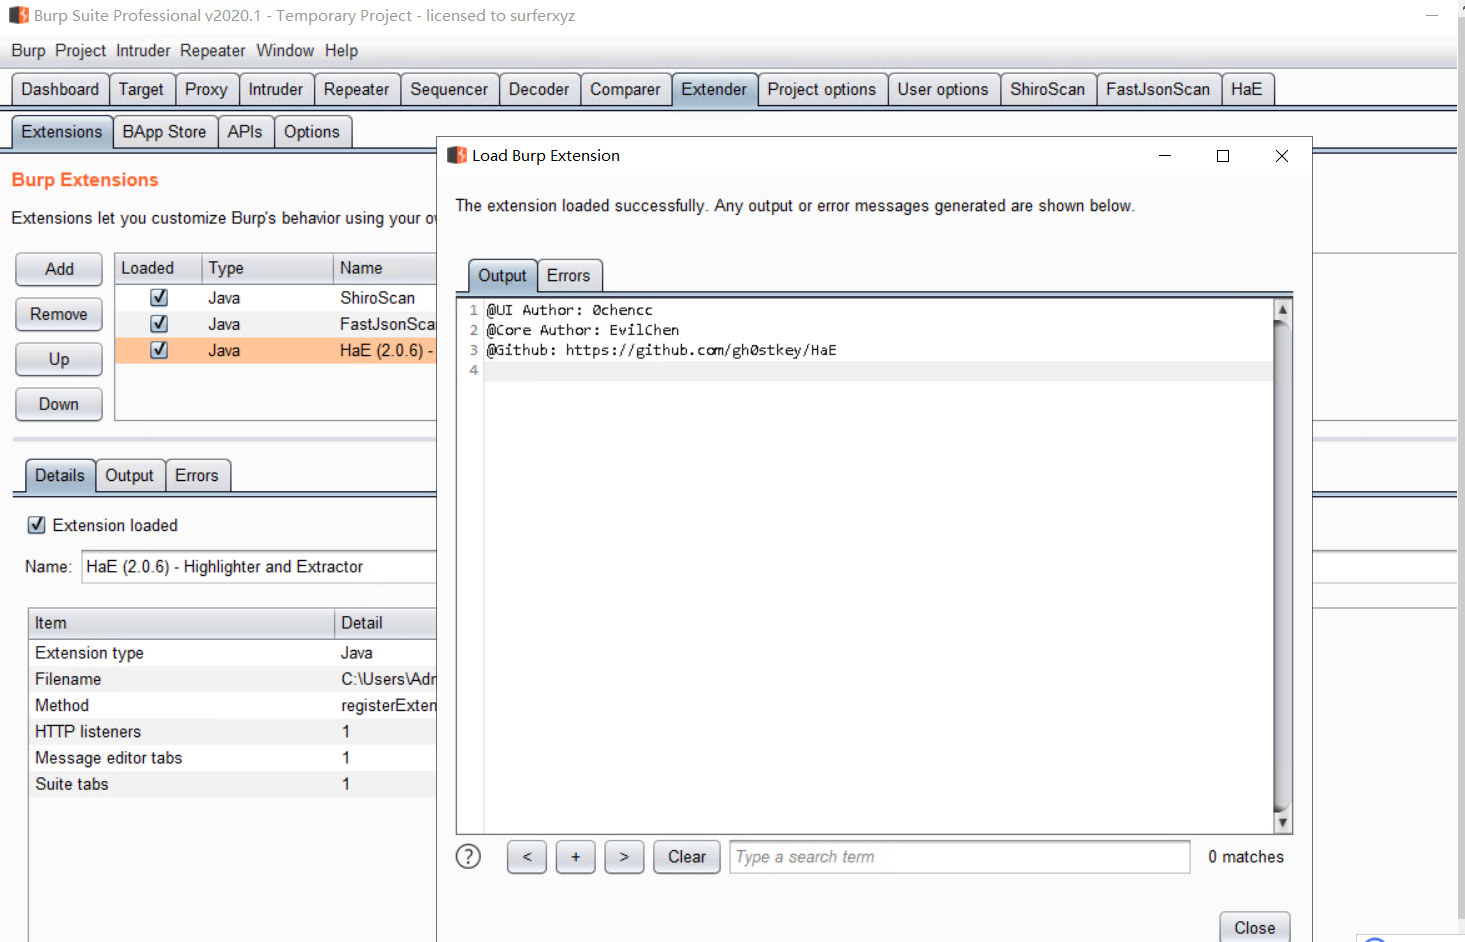Sort by the Type column header
The height and width of the screenshot is (942, 1465).
[x=267, y=268]
